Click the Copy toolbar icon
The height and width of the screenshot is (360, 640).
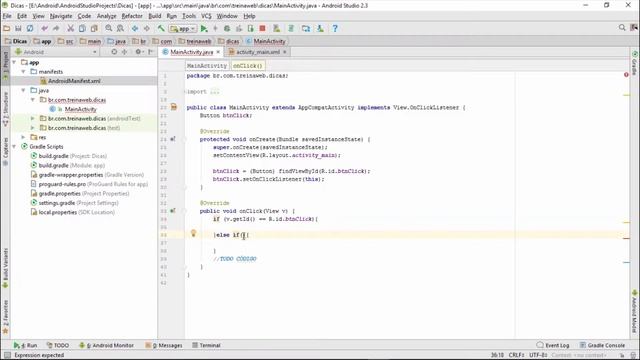82,29
